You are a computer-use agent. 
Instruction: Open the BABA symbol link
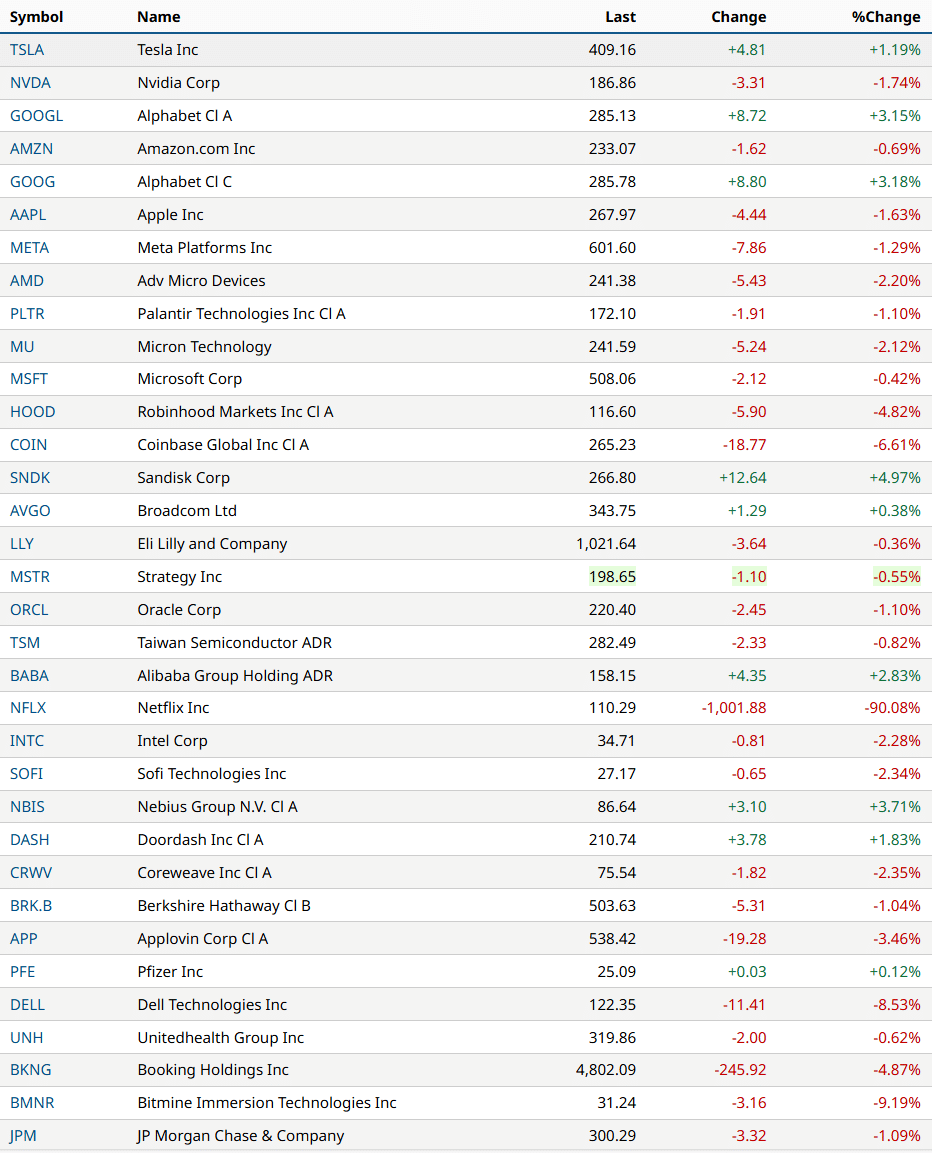(29, 676)
